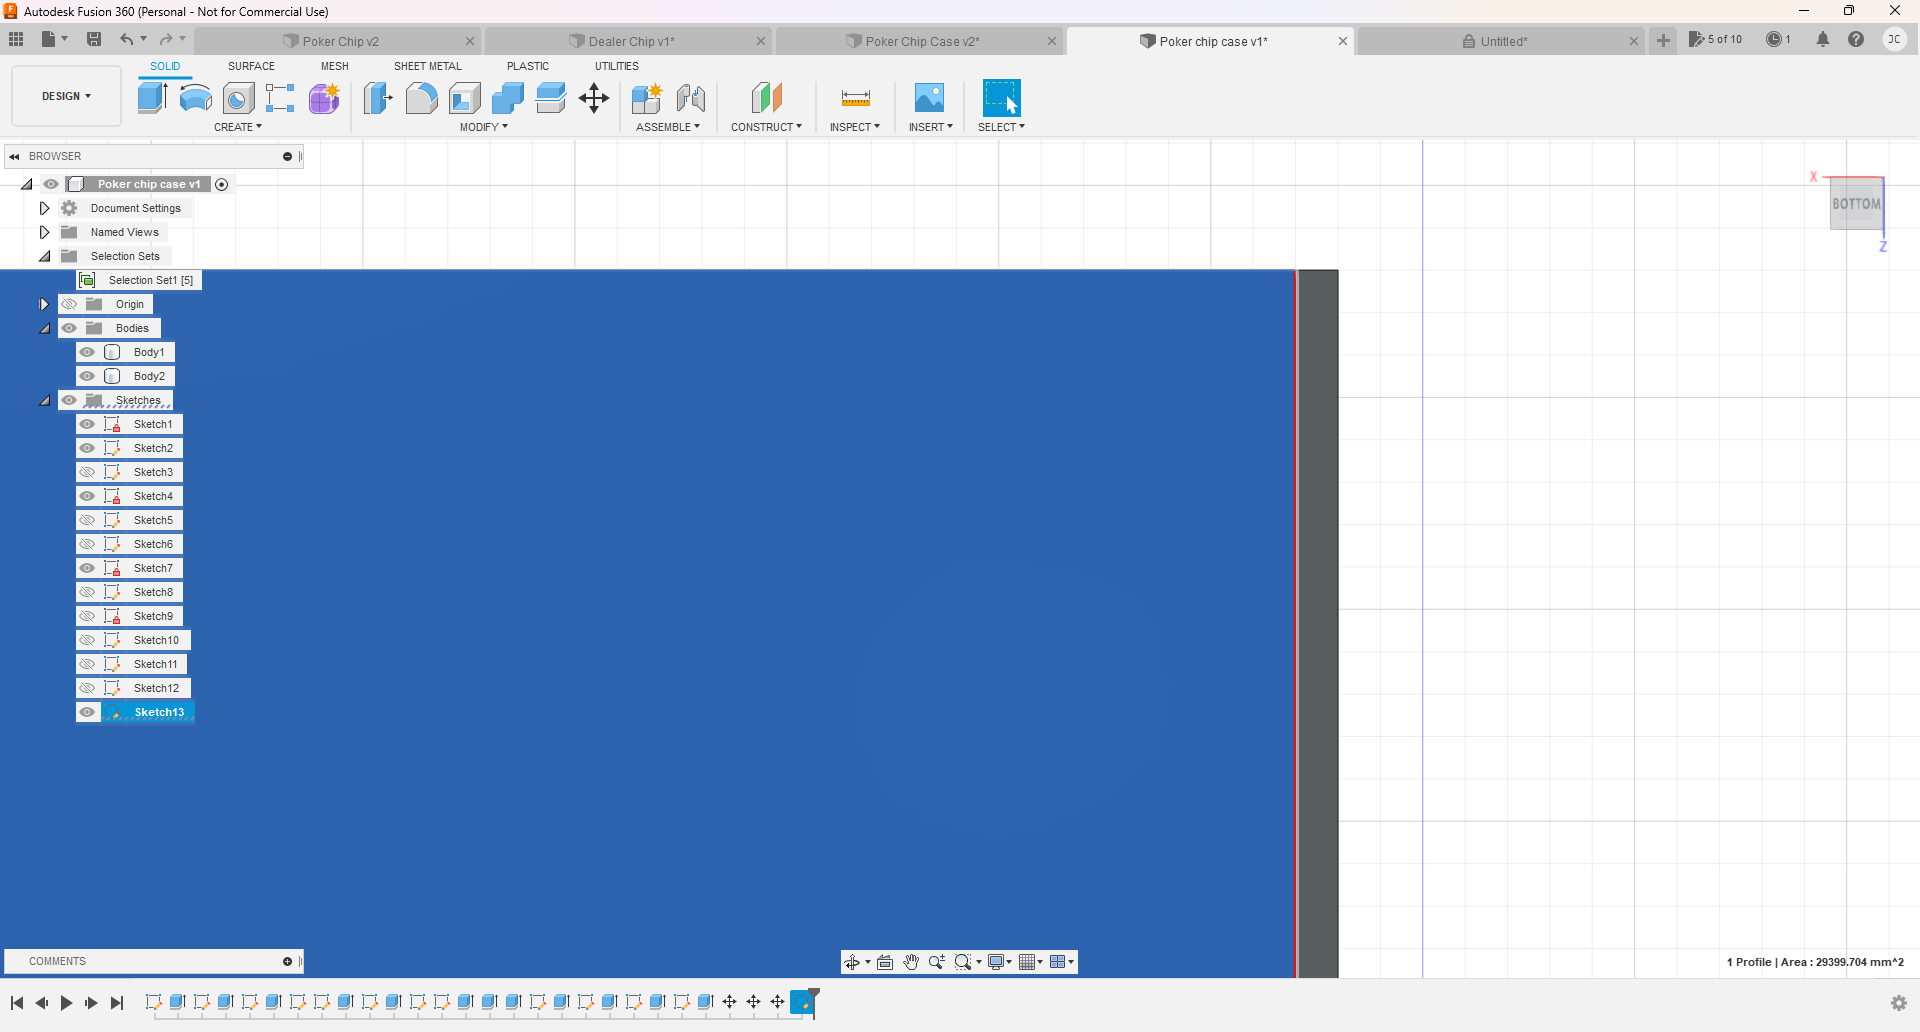Click the Offset Plane construct icon
Viewport: 1920px width, 1032px height.
point(766,98)
